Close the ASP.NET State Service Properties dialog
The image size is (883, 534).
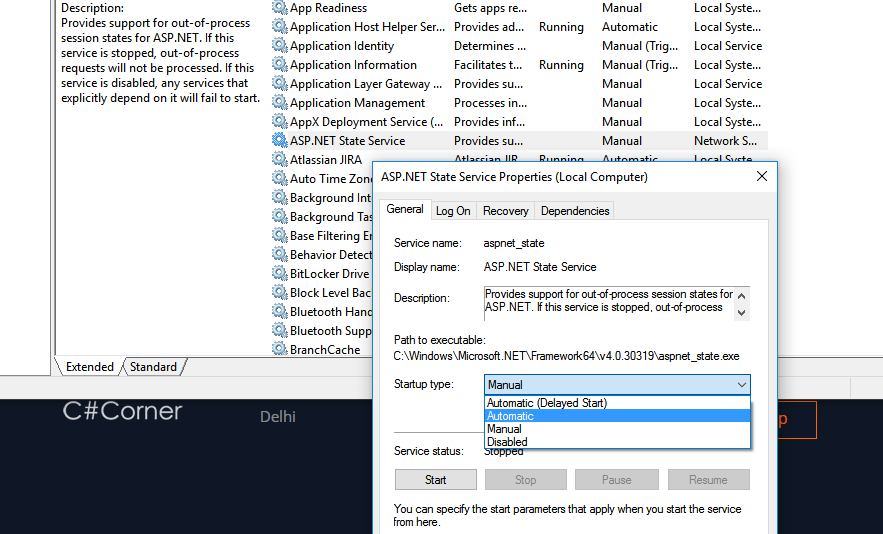762,176
